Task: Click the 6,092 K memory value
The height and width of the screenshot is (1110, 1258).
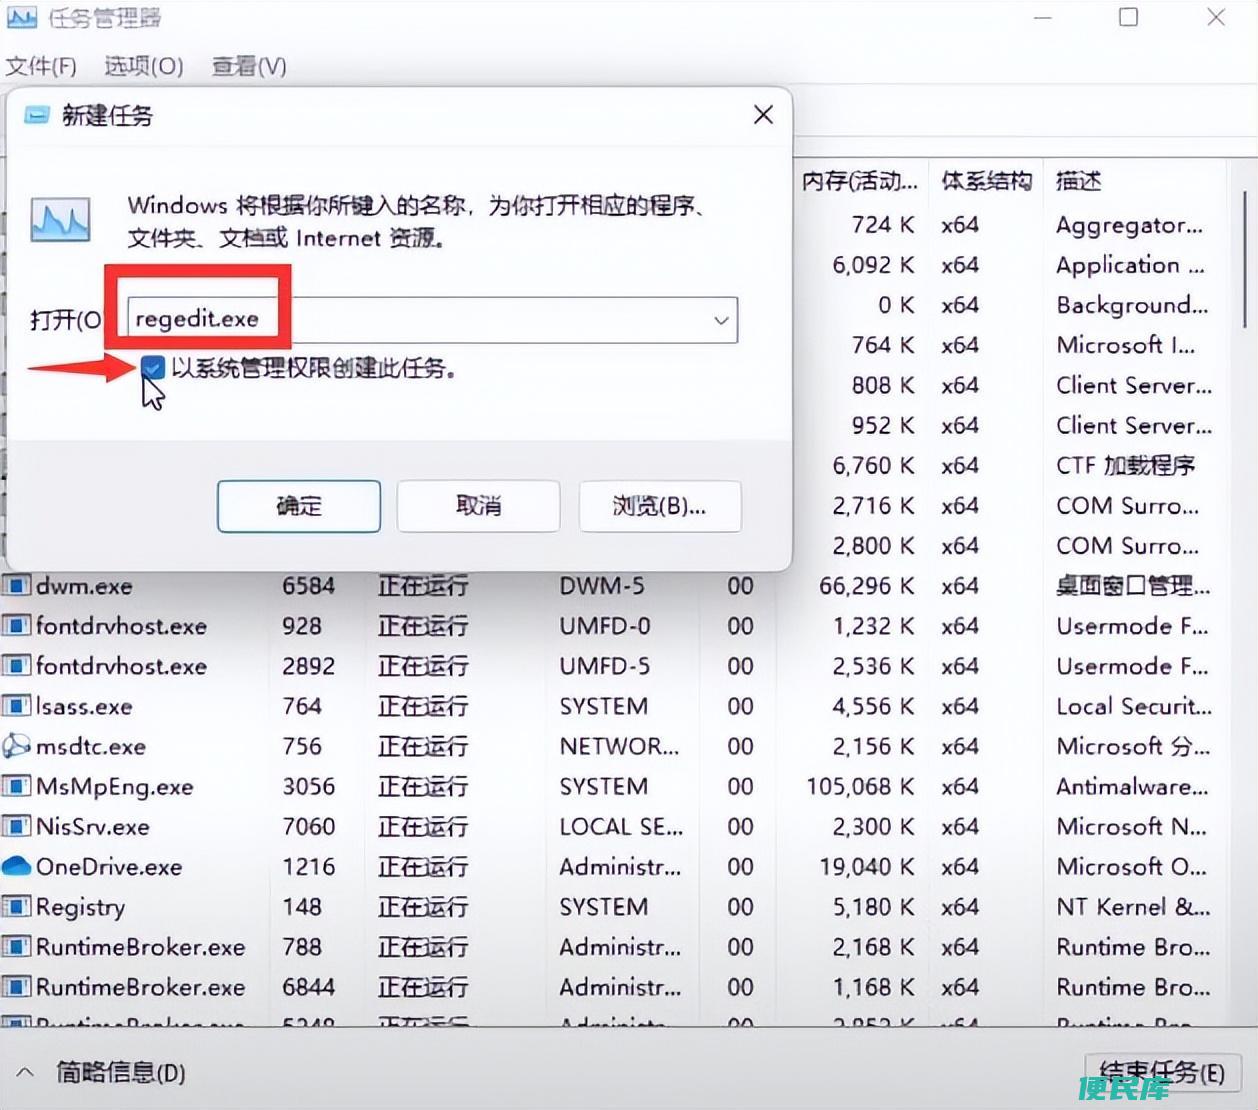Action: coord(873,265)
